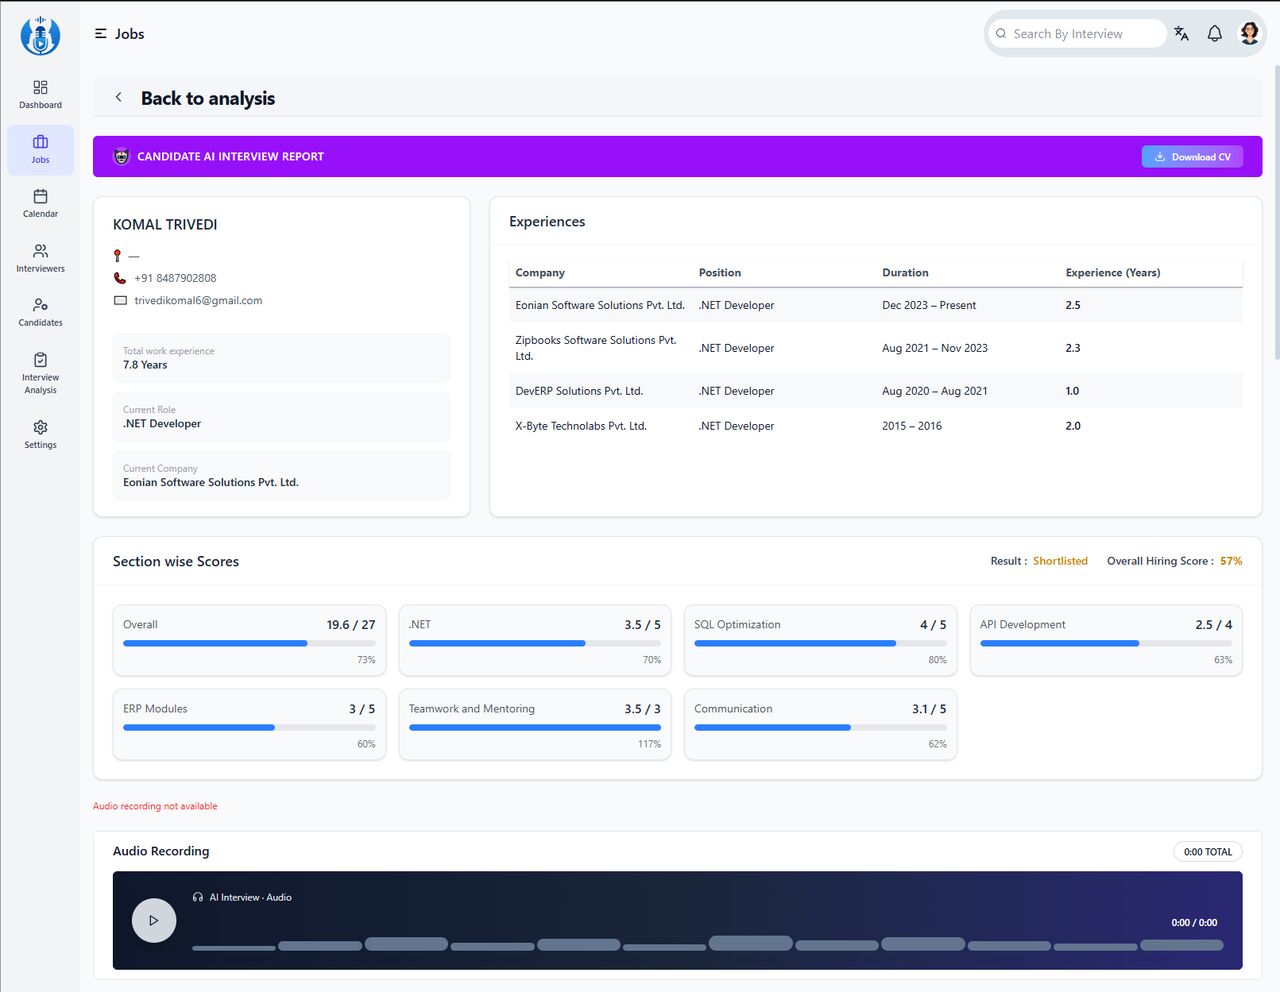Image resolution: width=1280 pixels, height=992 pixels.
Task: Click the Aug 2021 – Nov 2023 duration
Action: [x=935, y=348]
